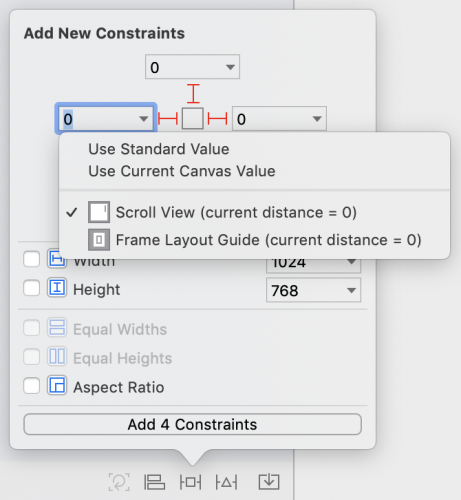Expand the top spacing value dropdown
461x500 pixels.
tap(230, 67)
